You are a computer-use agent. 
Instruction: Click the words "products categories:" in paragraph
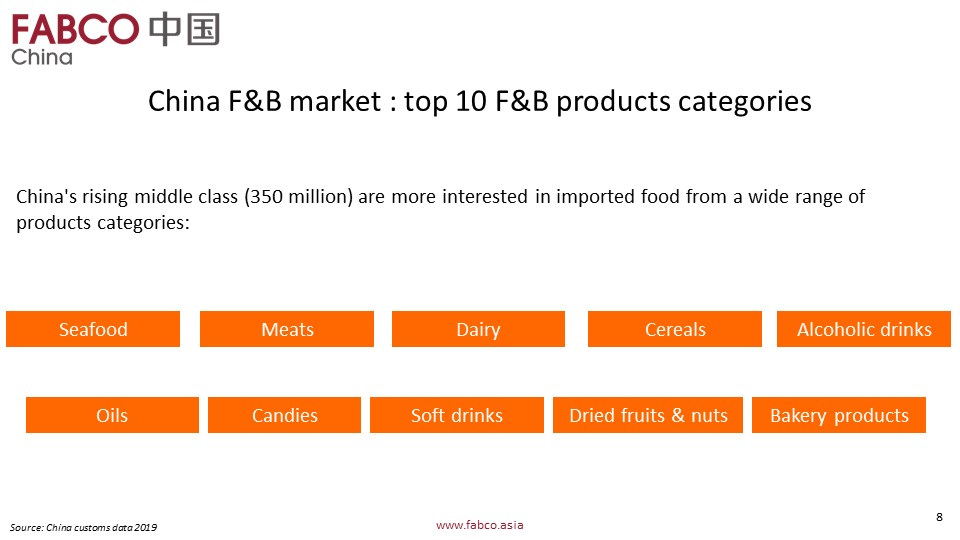click(x=103, y=222)
